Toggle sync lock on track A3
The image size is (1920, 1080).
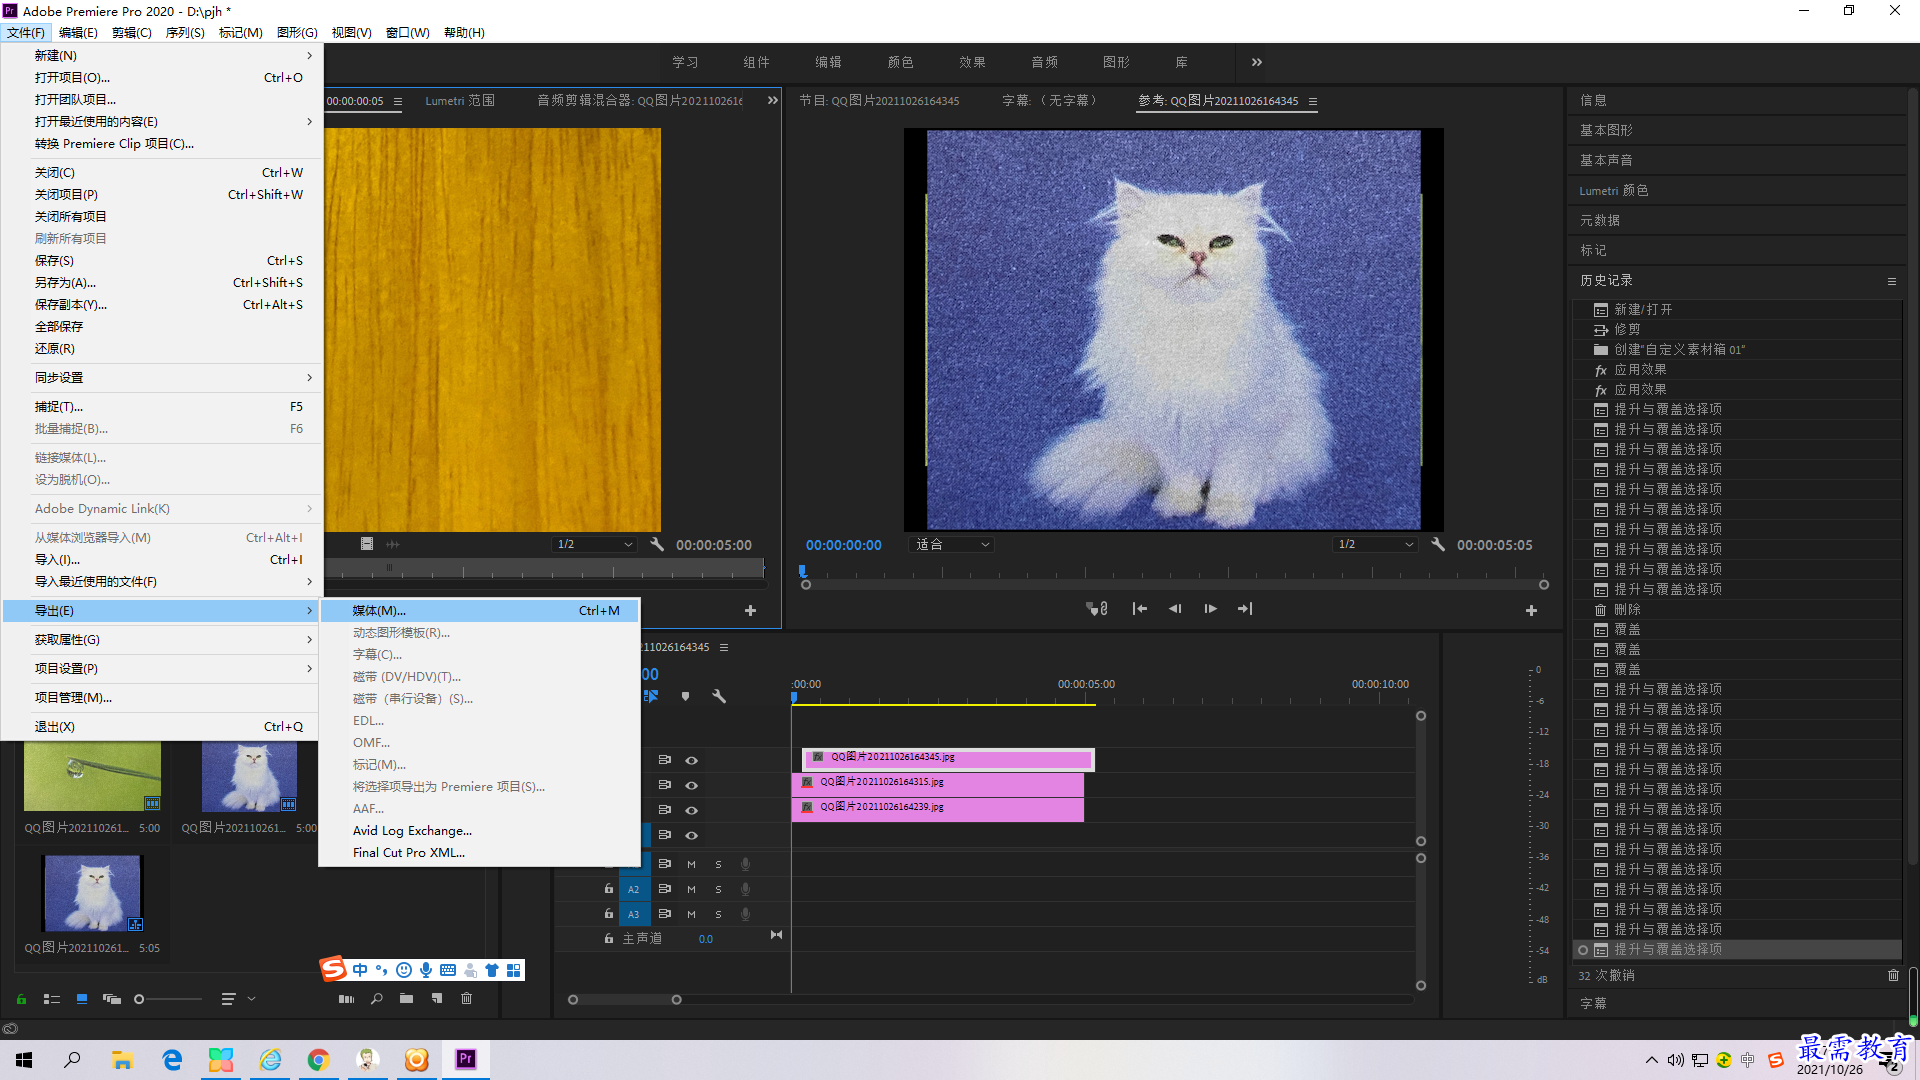pyautogui.click(x=664, y=914)
